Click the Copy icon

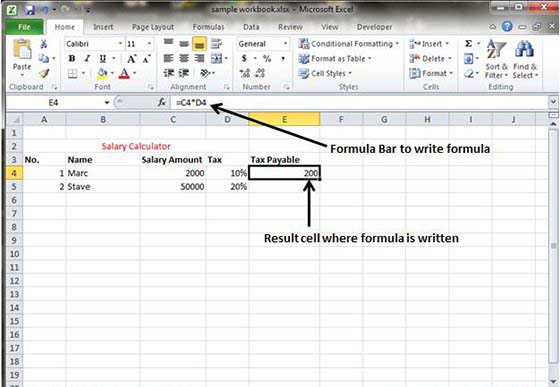pos(44,58)
